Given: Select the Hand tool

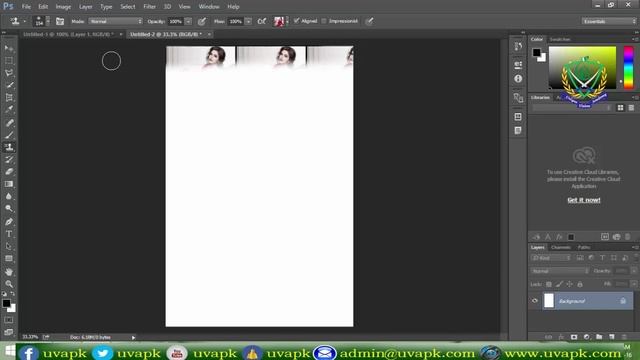Looking at the screenshot, I should point(9,271).
